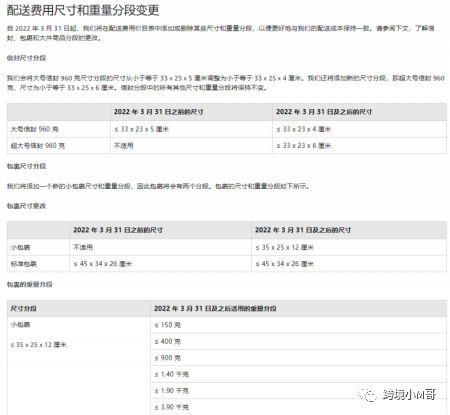This screenshot has width=450, height=415.
Task: Click the 信封尺寸分段 section heading
Action: pyautogui.click(x=26, y=58)
